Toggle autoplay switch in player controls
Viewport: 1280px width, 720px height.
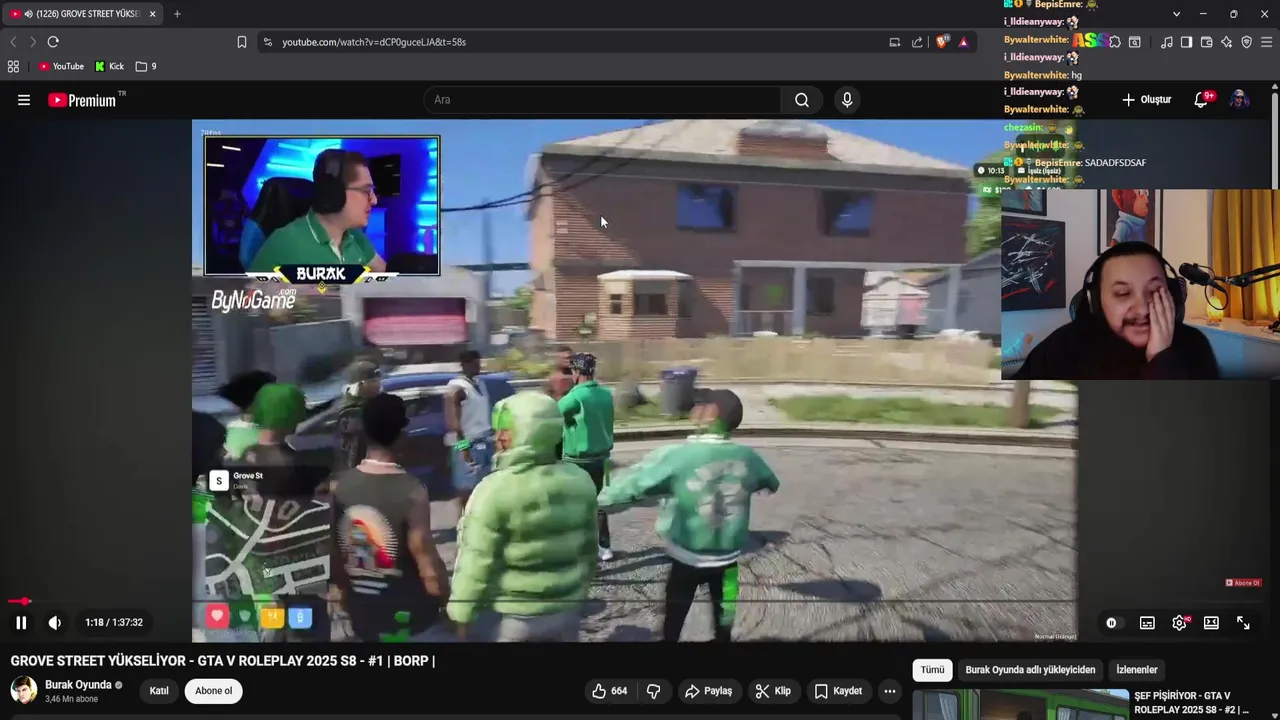(x=1111, y=622)
